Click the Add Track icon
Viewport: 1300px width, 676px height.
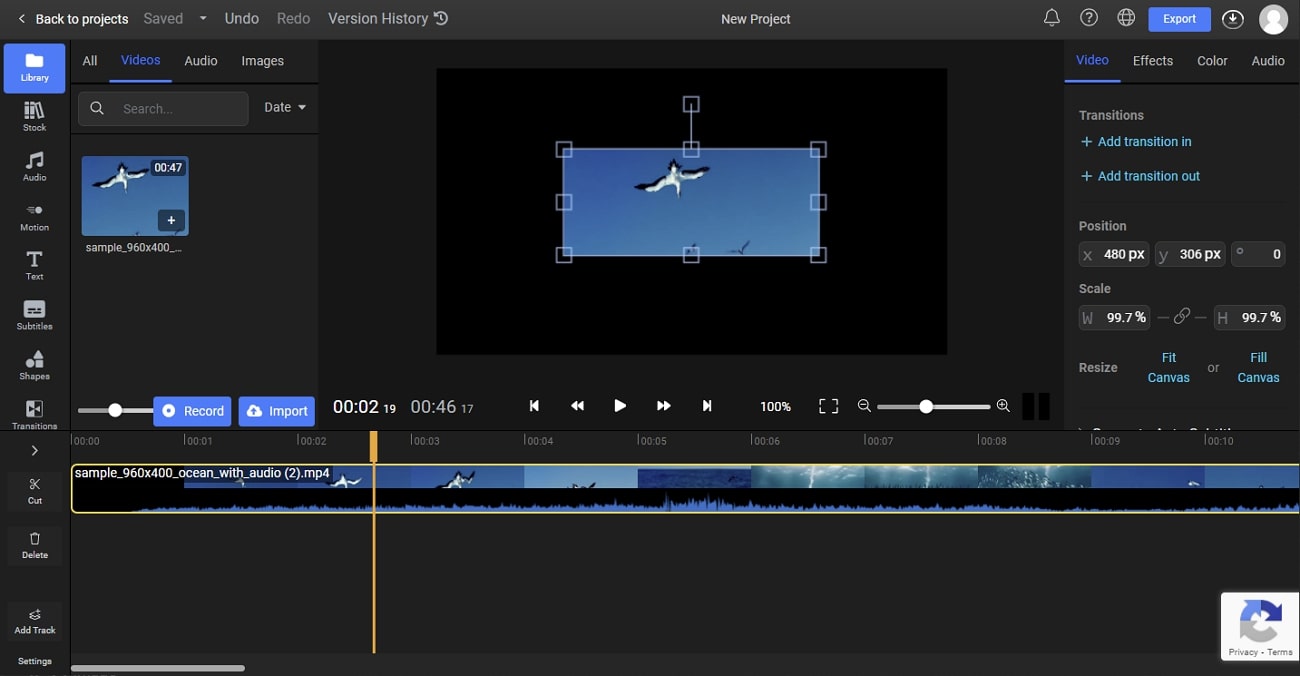coord(35,621)
